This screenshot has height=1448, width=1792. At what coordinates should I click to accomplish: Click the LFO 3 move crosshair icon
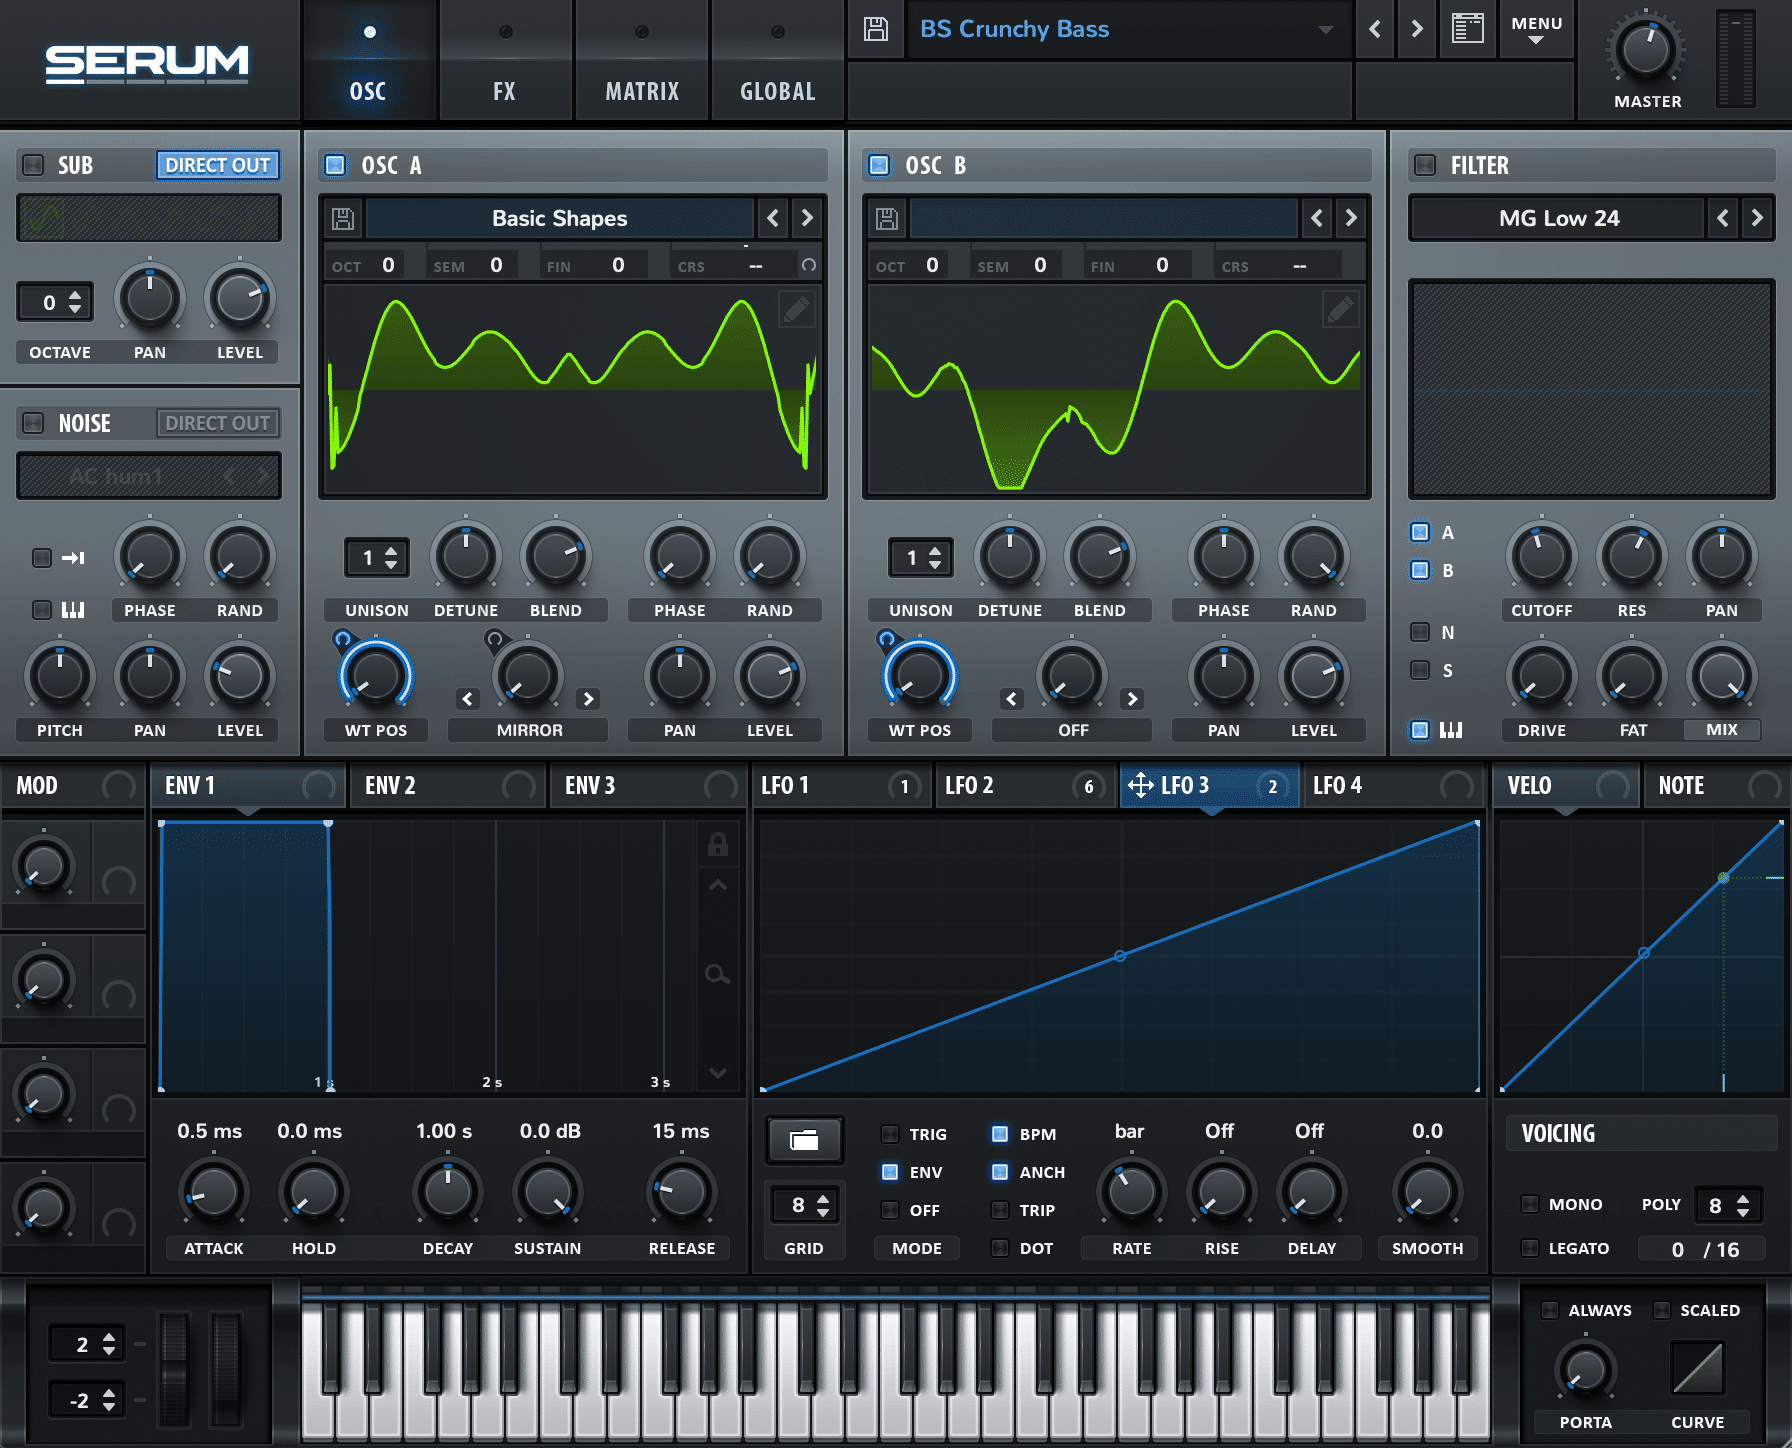1140,786
